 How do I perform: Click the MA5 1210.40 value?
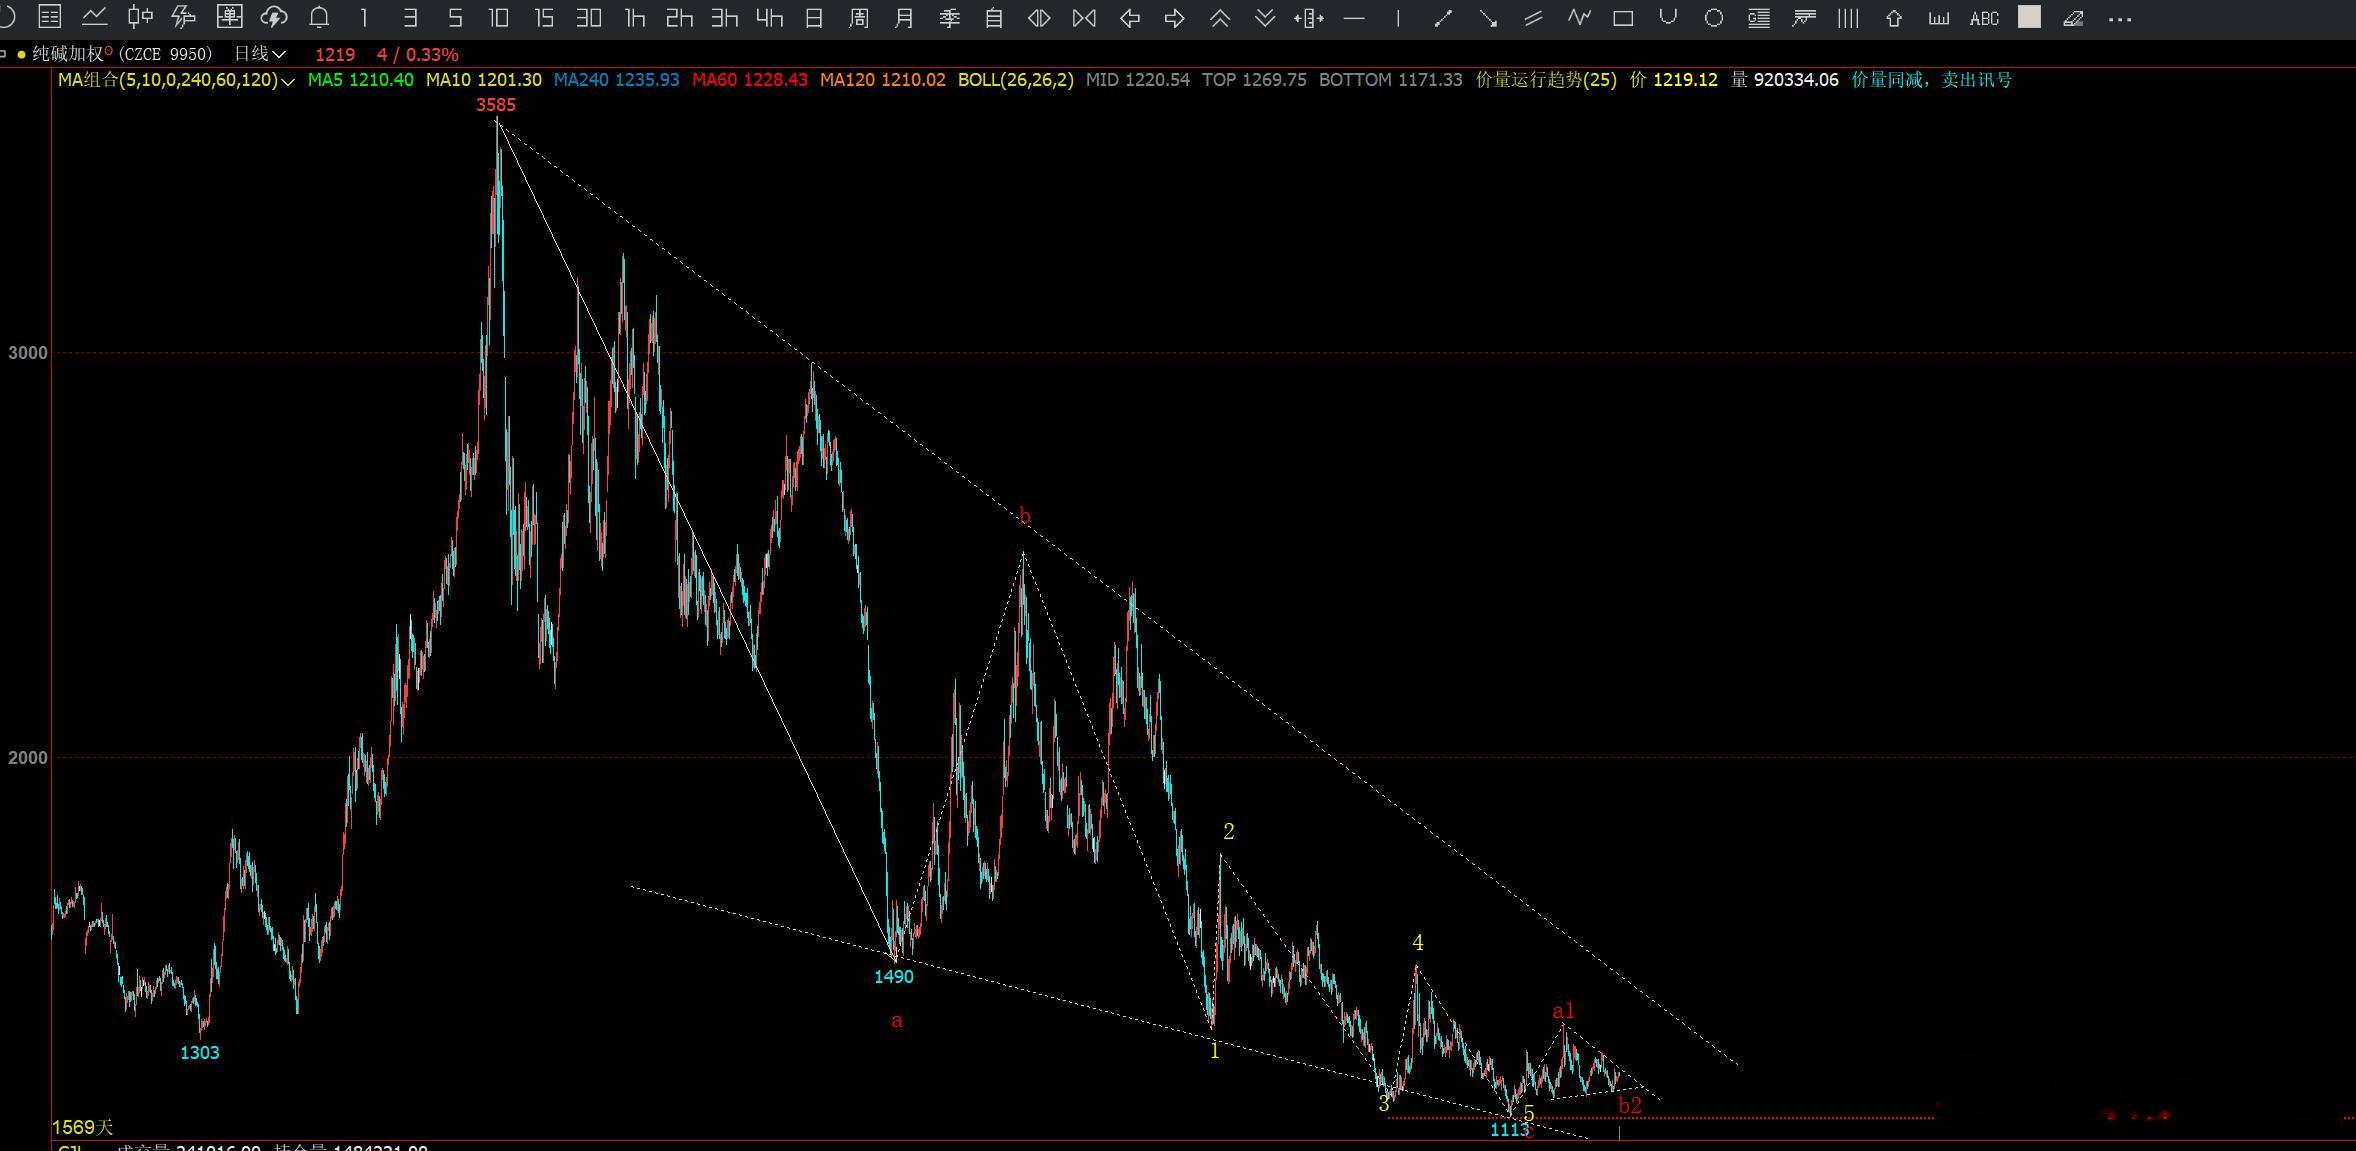tap(360, 80)
